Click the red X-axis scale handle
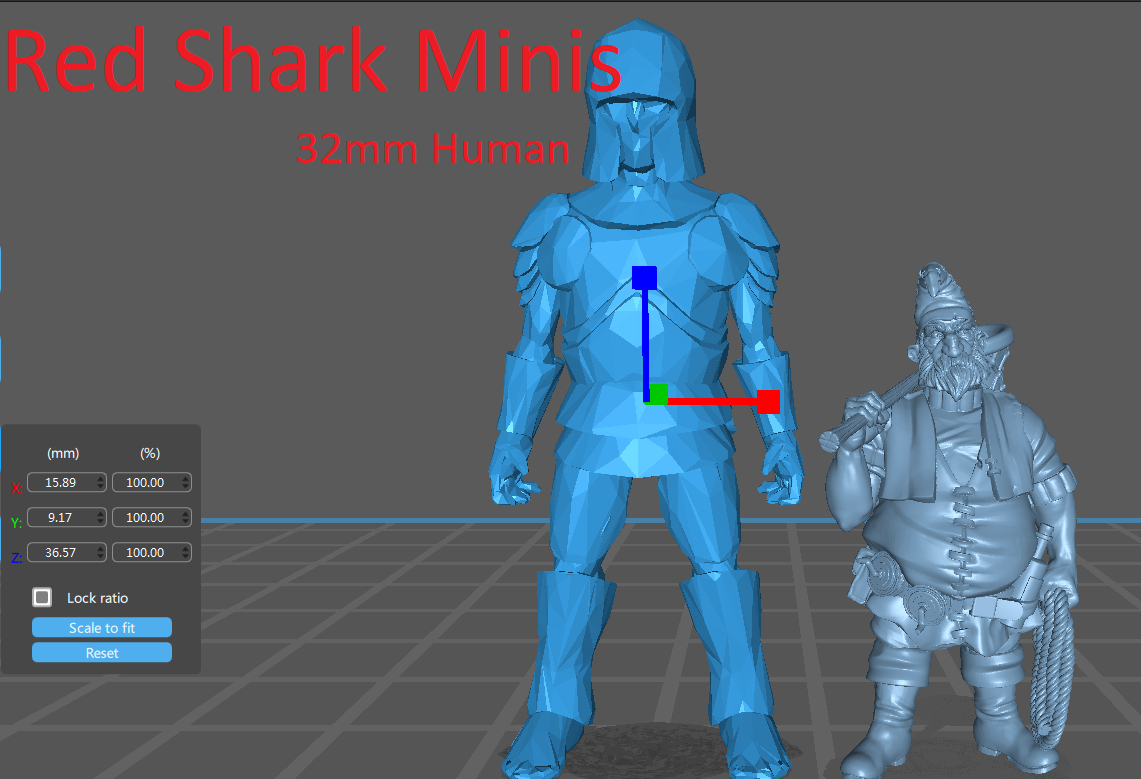This screenshot has height=779, width=1141. pos(768,402)
